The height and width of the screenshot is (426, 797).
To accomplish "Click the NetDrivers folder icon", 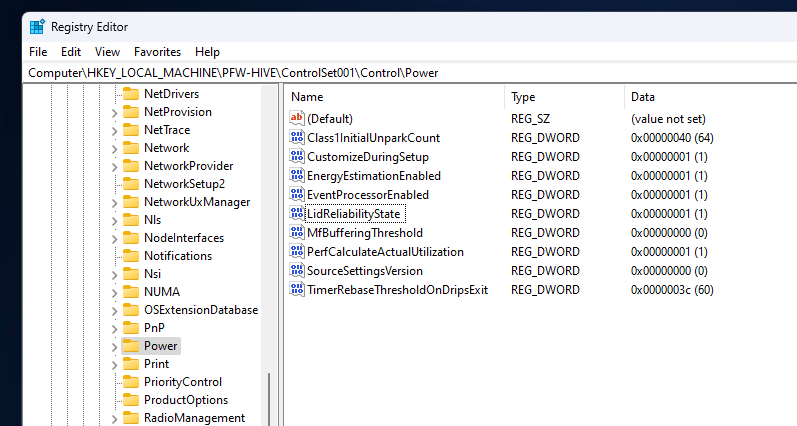I will tap(131, 94).
